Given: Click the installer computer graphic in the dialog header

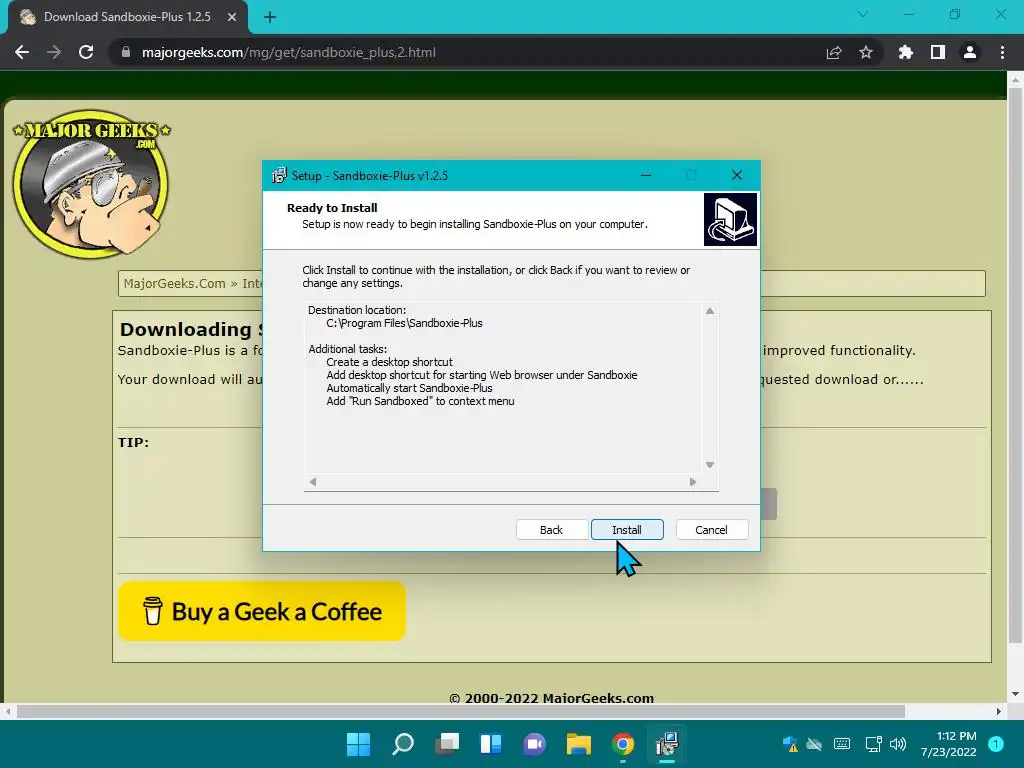Looking at the screenshot, I should tap(730, 219).
